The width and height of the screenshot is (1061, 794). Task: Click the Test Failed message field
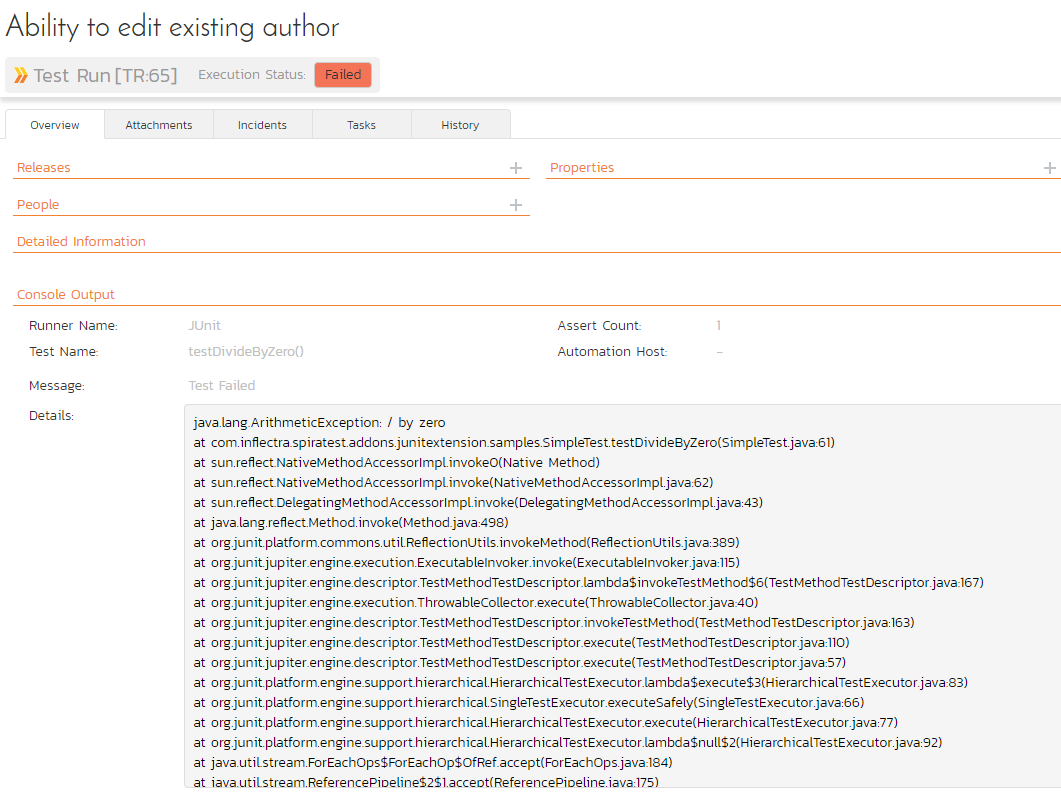click(x=222, y=386)
